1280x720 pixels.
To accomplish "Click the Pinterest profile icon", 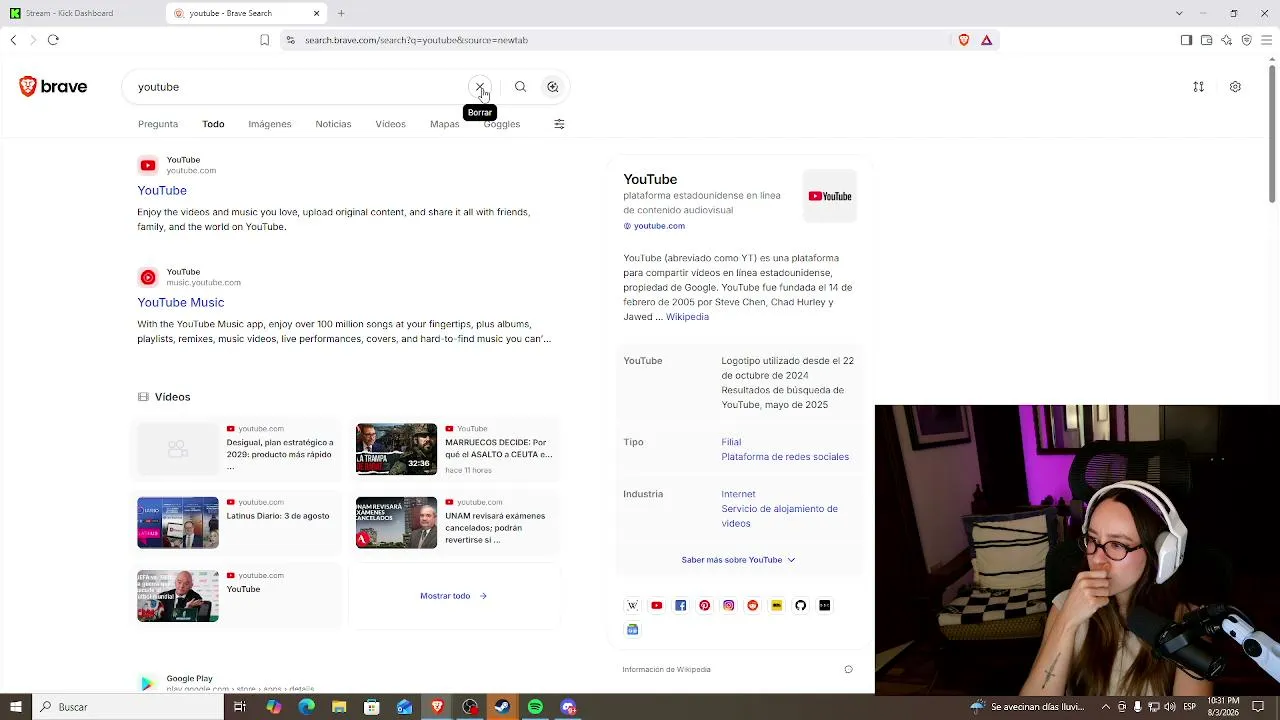I will [x=704, y=605].
